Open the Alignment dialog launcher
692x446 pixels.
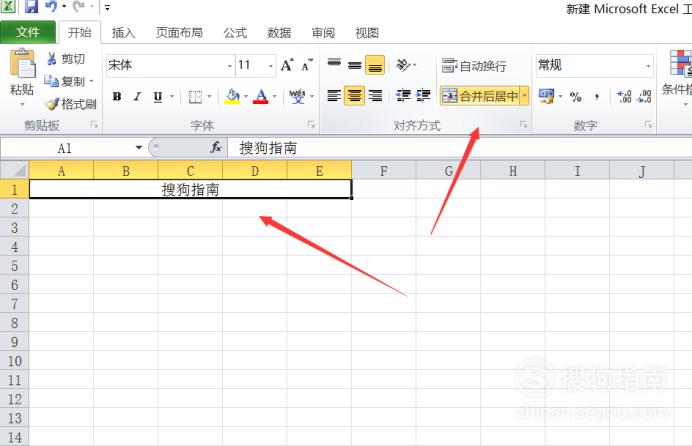click(x=523, y=125)
